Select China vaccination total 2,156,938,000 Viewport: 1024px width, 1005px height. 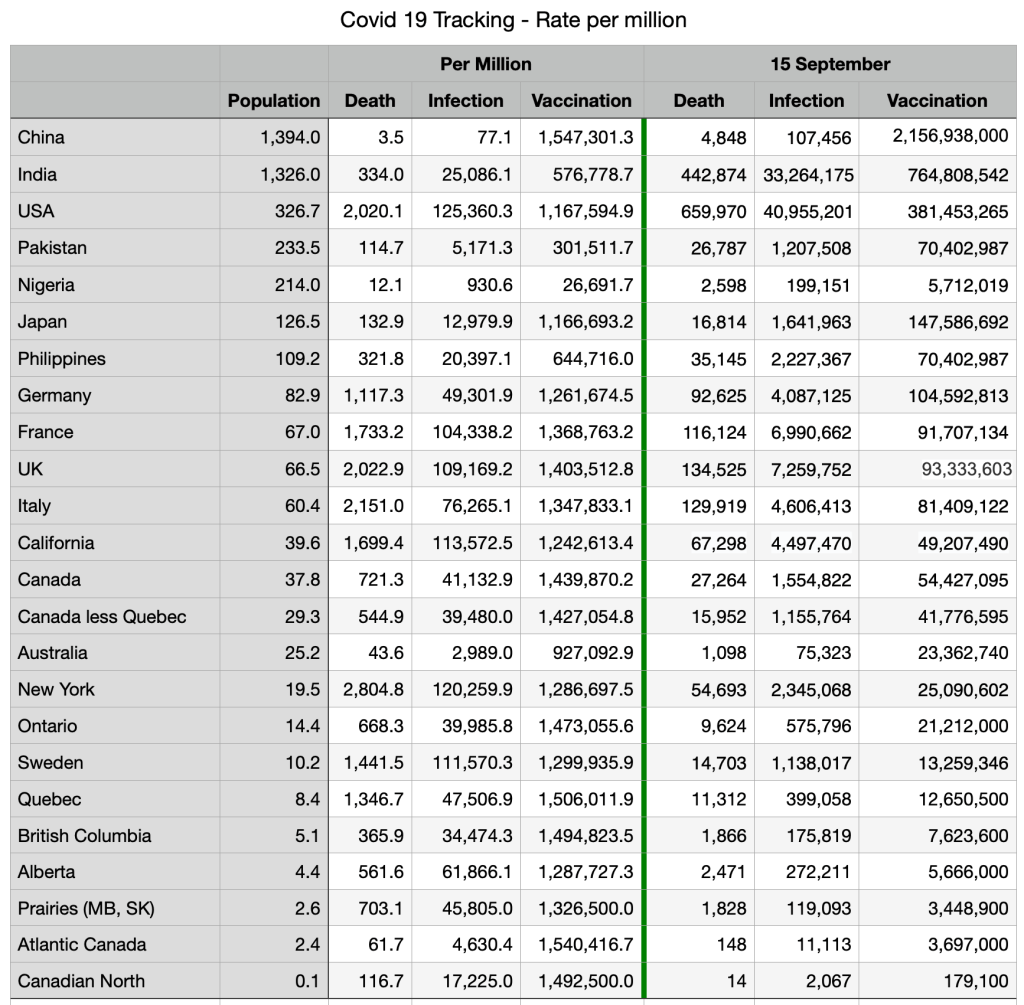tap(950, 137)
